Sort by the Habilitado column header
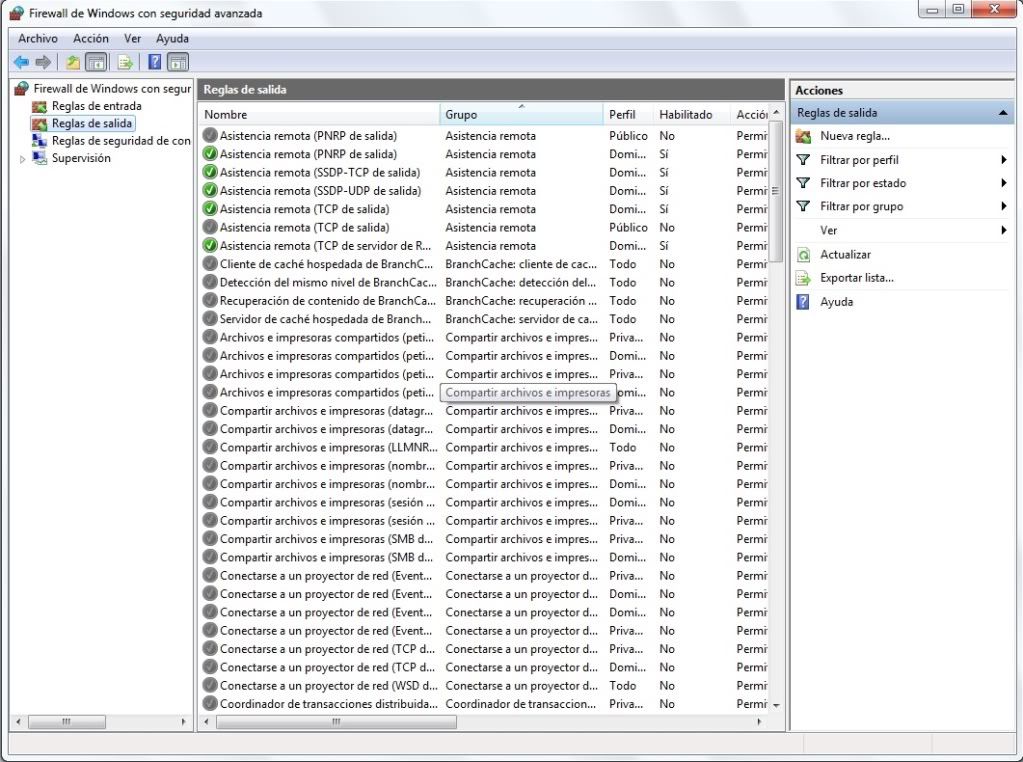The image size is (1023, 762). 692,114
